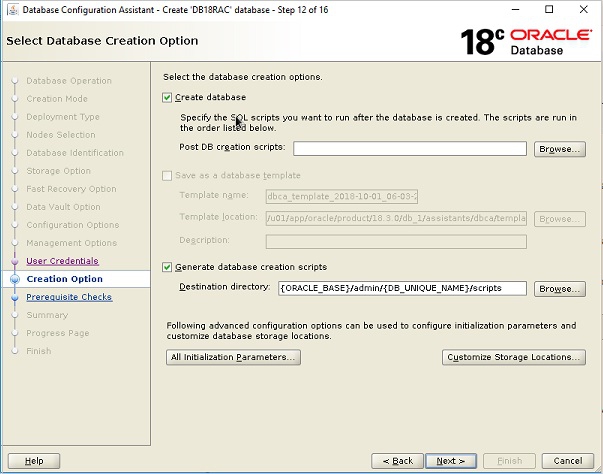Open All Initialization Parameters dialog
This screenshot has width=603, height=474.
233,357
